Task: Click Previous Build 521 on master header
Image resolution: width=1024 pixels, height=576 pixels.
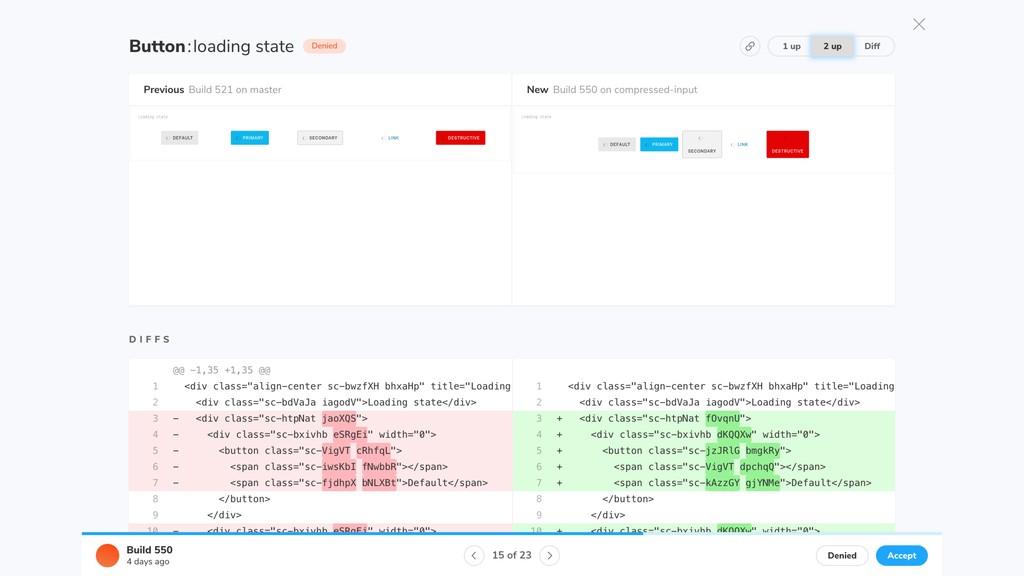Action: coord(212,89)
